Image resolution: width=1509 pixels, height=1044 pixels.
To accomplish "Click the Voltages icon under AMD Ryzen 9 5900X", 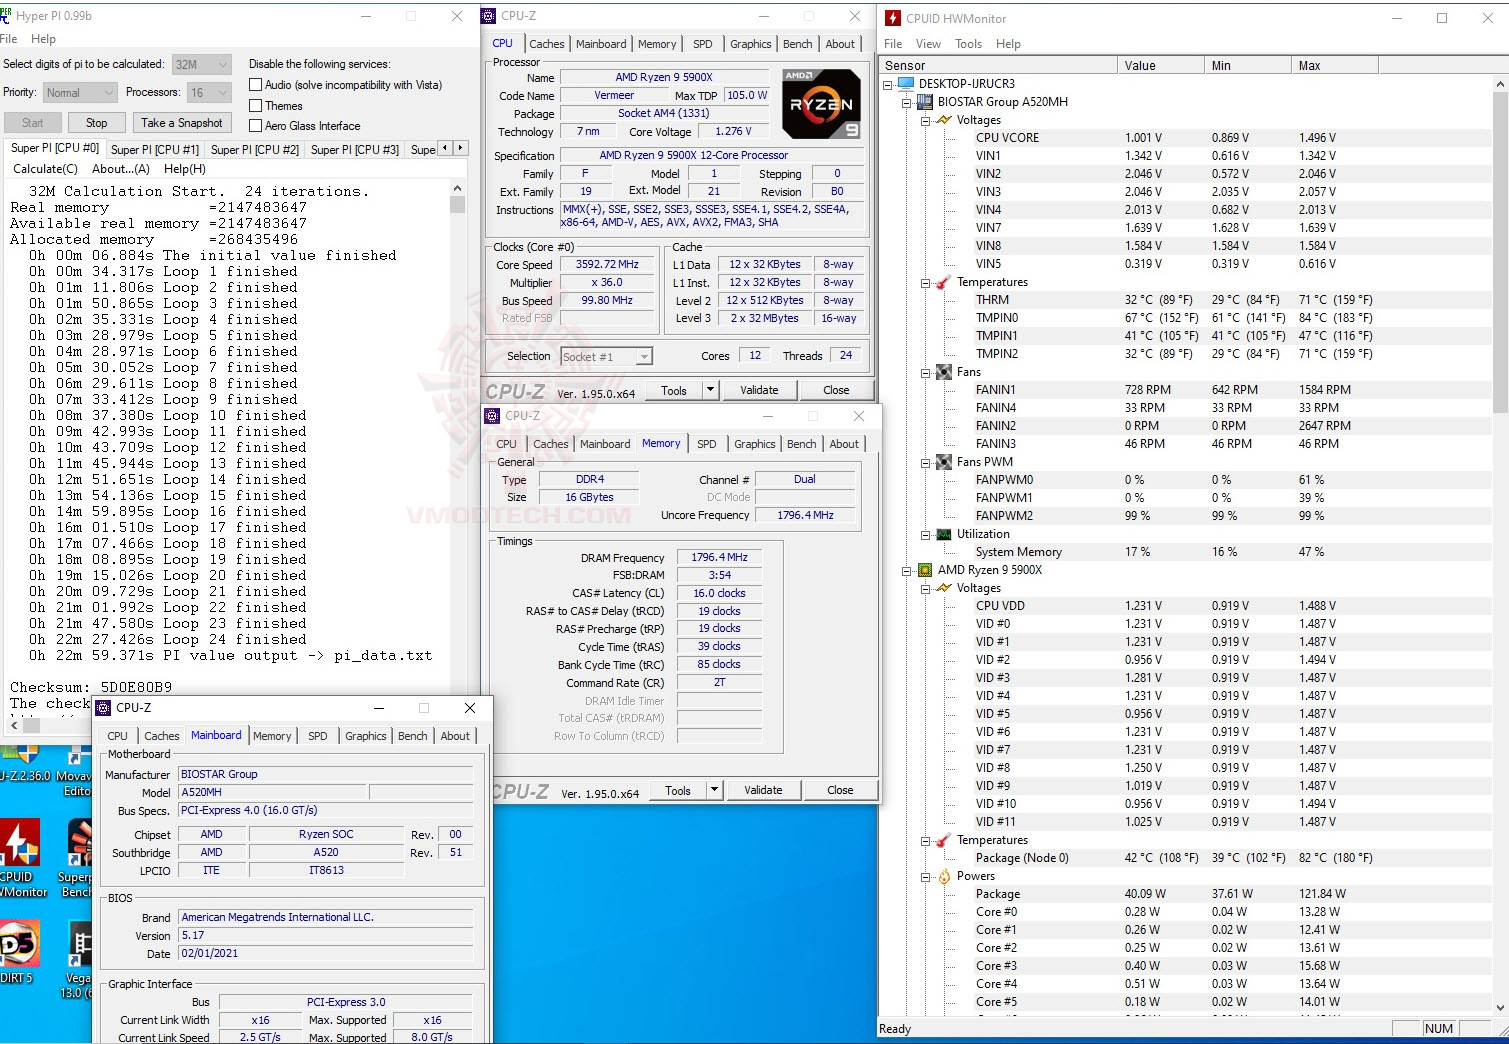I will point(943,588).
